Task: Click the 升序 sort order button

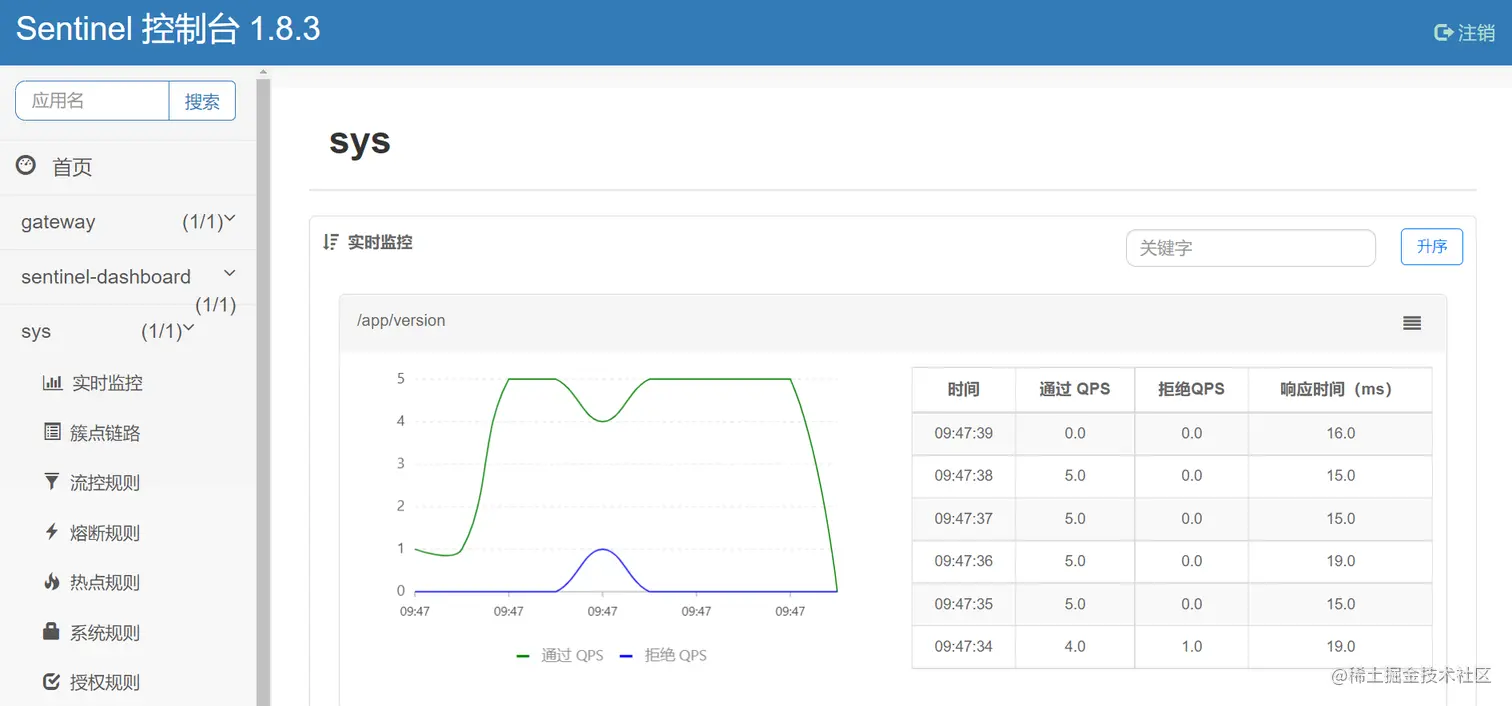Action: (x=1432, y=247)
